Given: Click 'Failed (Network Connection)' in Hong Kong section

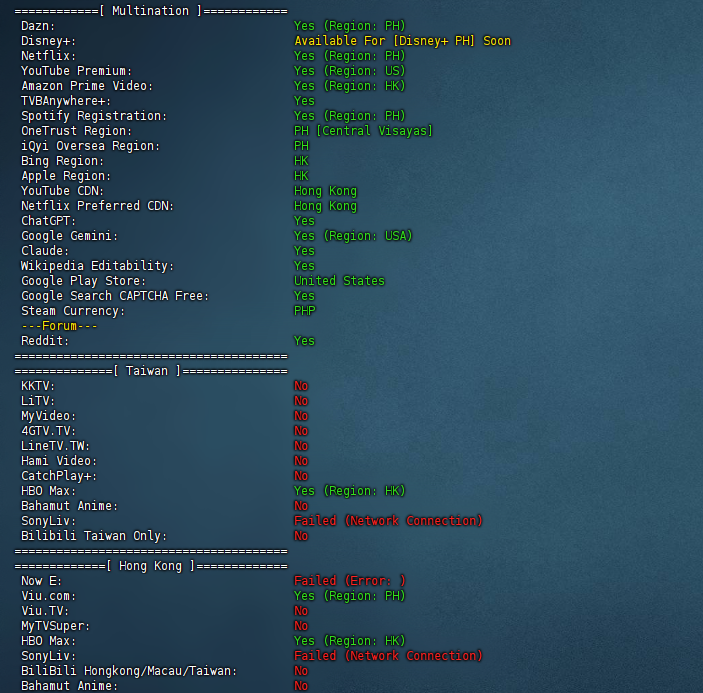Looking at the screenshot, I should pos(388,656).
